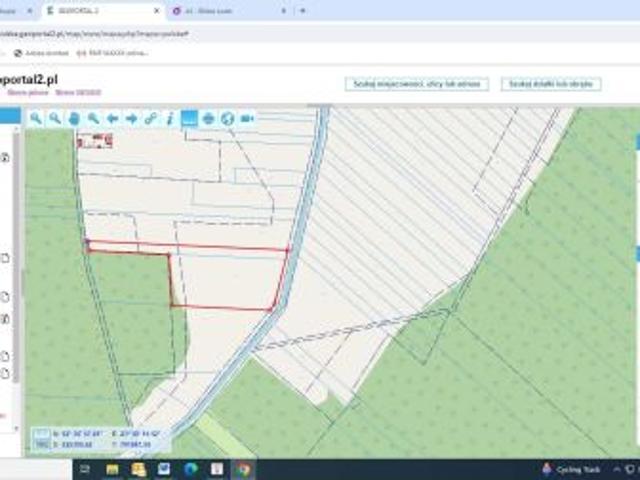Screen dimensions: 640x480
Task: Open a new browser tab with plus
Action: [x=303, y=10]
